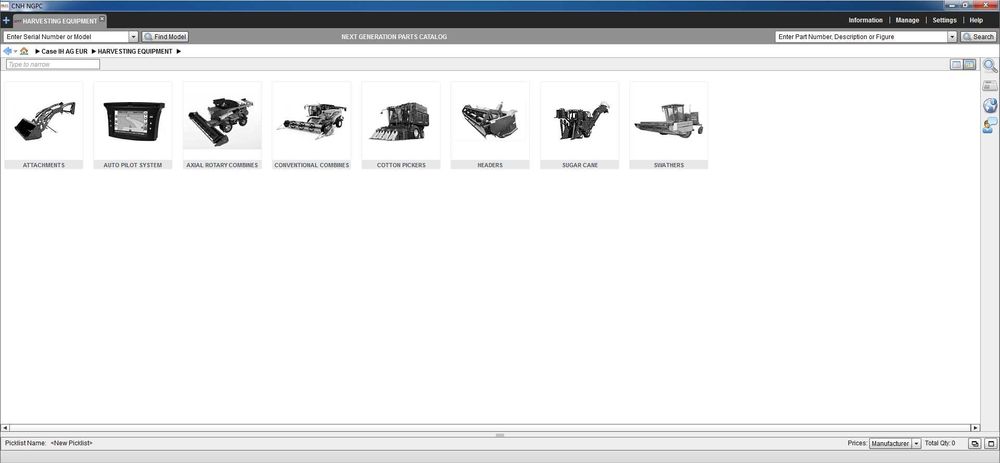Open a new tab with the plus icon
Screen dimensions: 1000x463
tap(6, 20)
